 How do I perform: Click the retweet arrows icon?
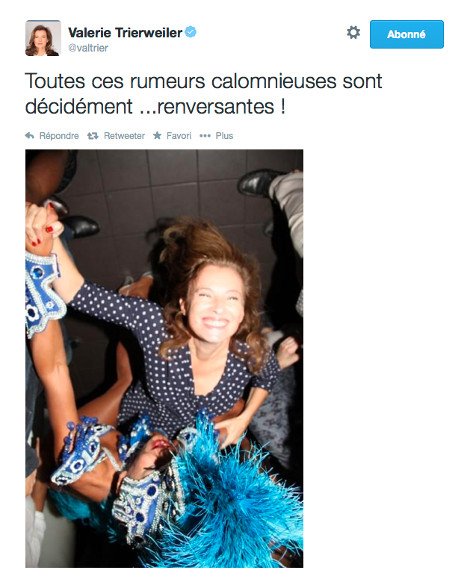[x=93, y=136]
